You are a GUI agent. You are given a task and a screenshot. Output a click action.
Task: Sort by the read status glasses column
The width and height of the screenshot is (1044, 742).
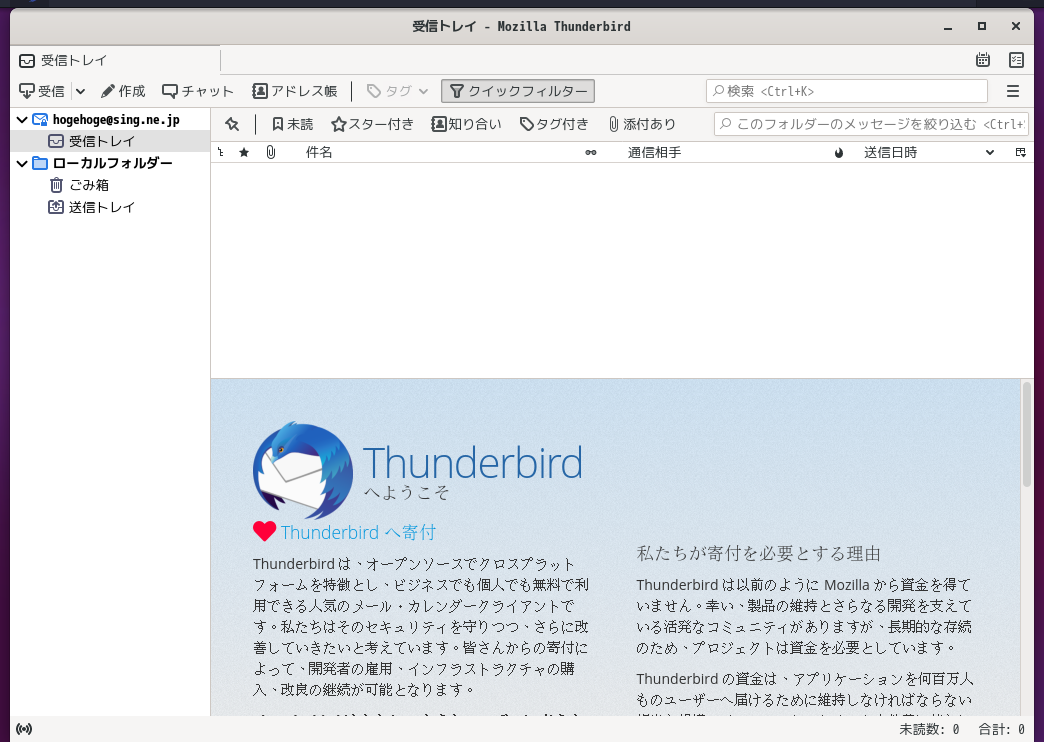(x=591, y=153)
